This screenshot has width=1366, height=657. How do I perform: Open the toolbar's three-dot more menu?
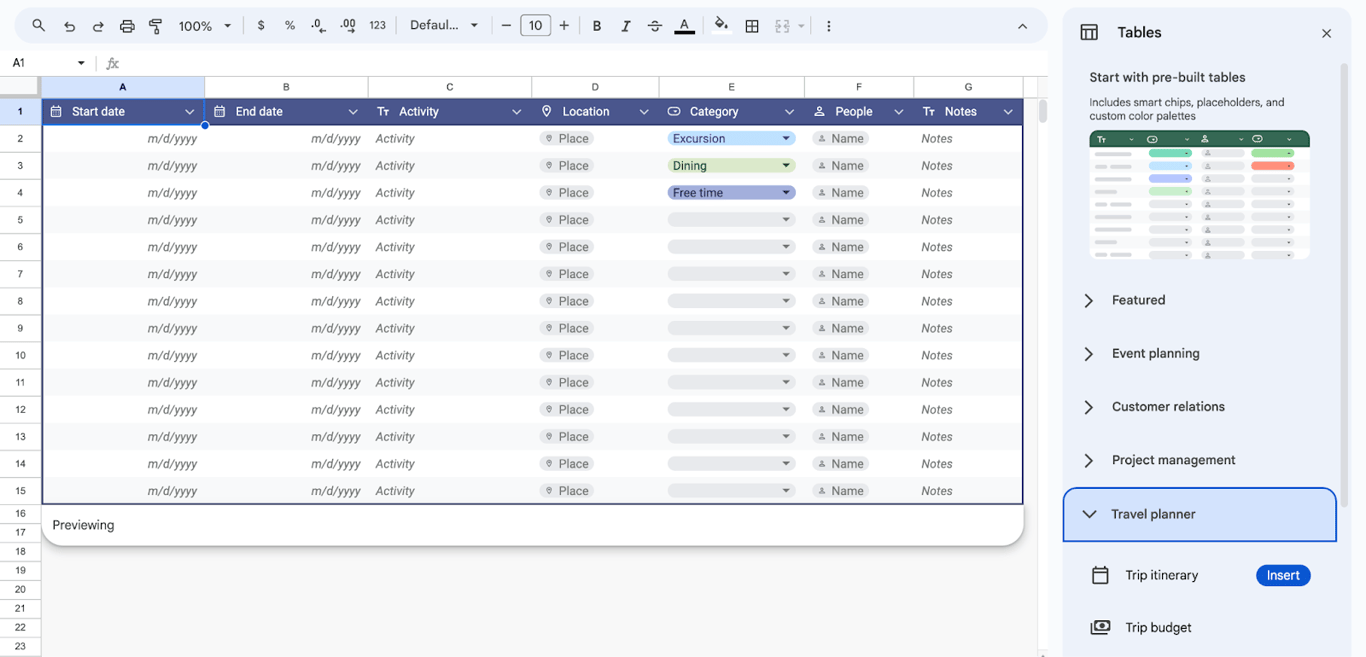828,26
